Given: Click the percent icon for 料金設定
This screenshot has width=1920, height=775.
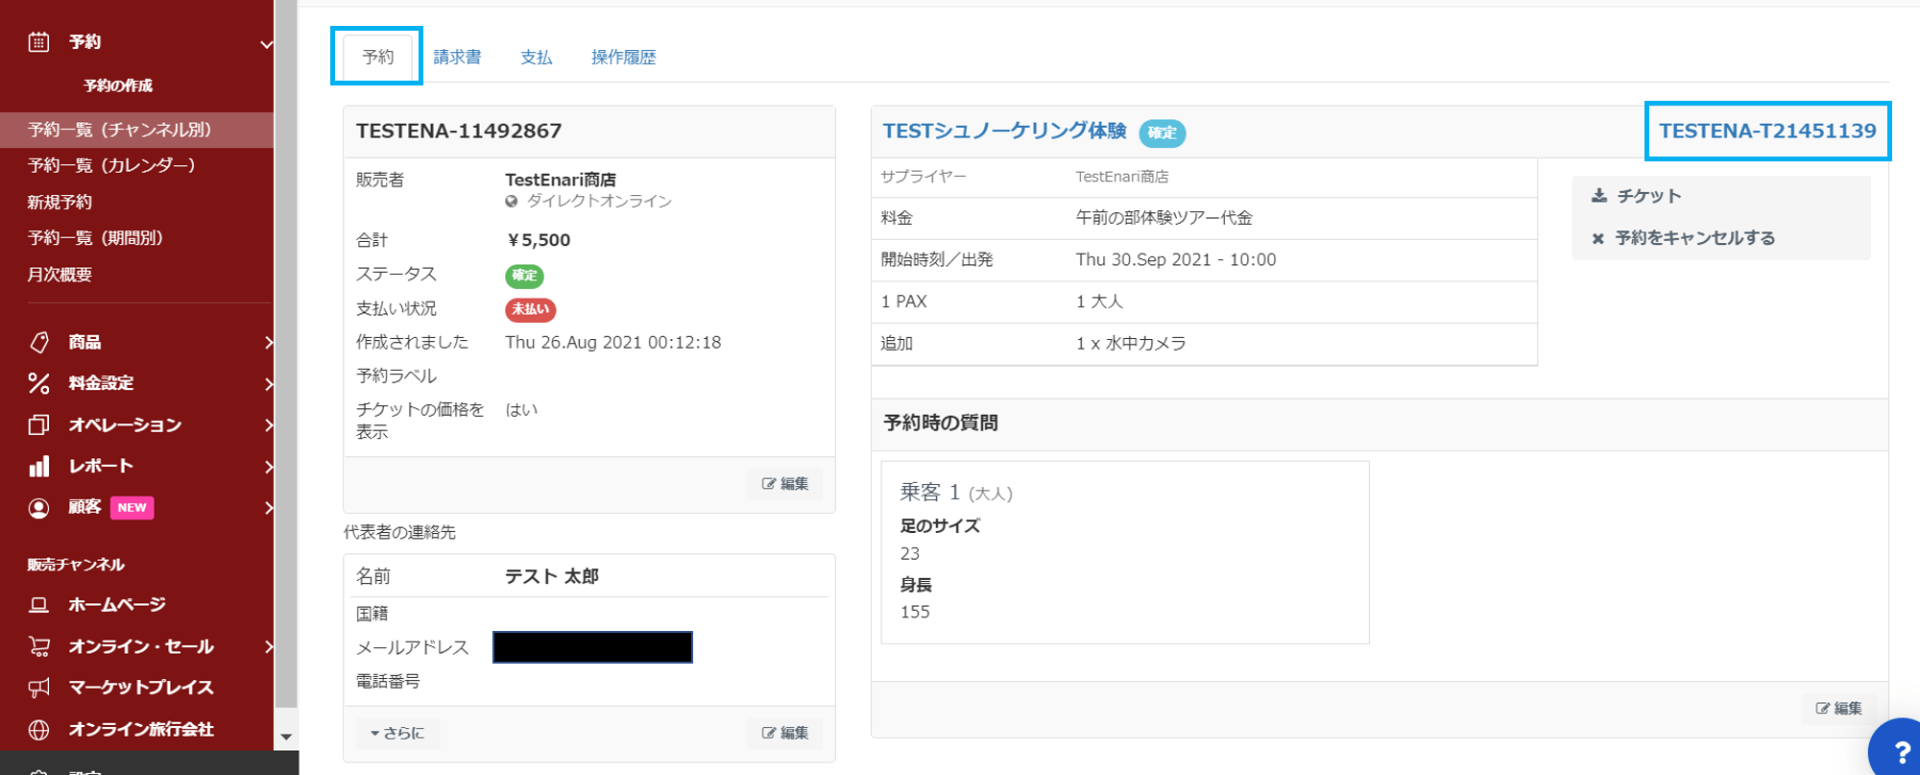Looking at the screenshot, I should pos(39,383).
